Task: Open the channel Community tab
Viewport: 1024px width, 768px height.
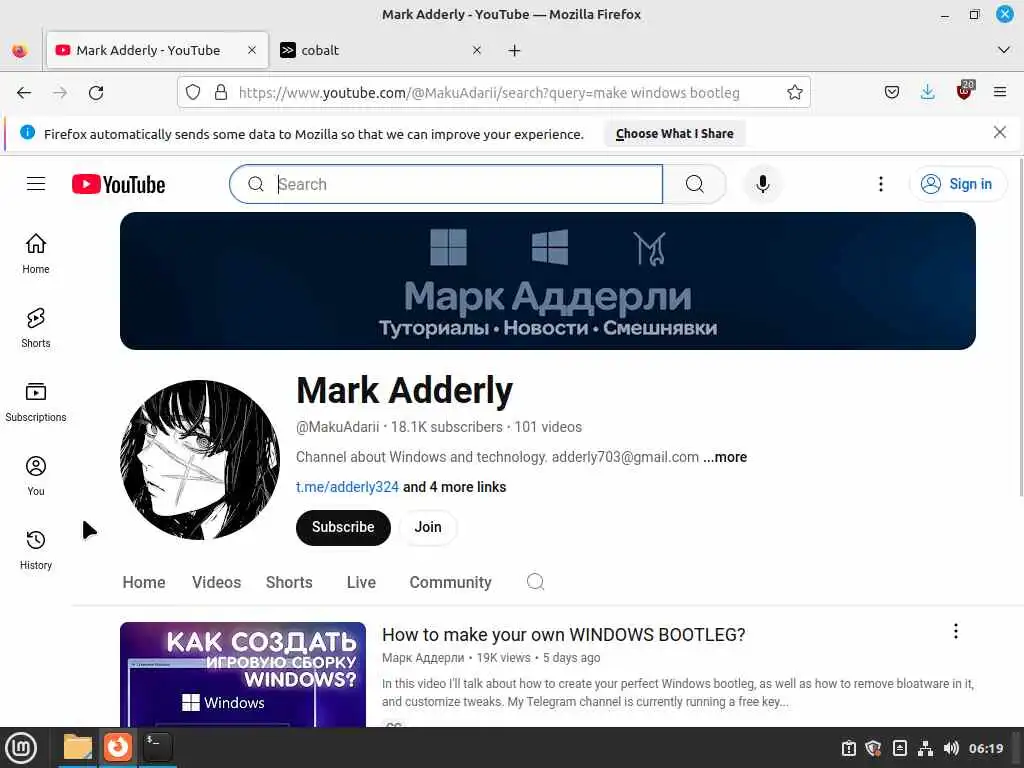Action: (451, 582)
